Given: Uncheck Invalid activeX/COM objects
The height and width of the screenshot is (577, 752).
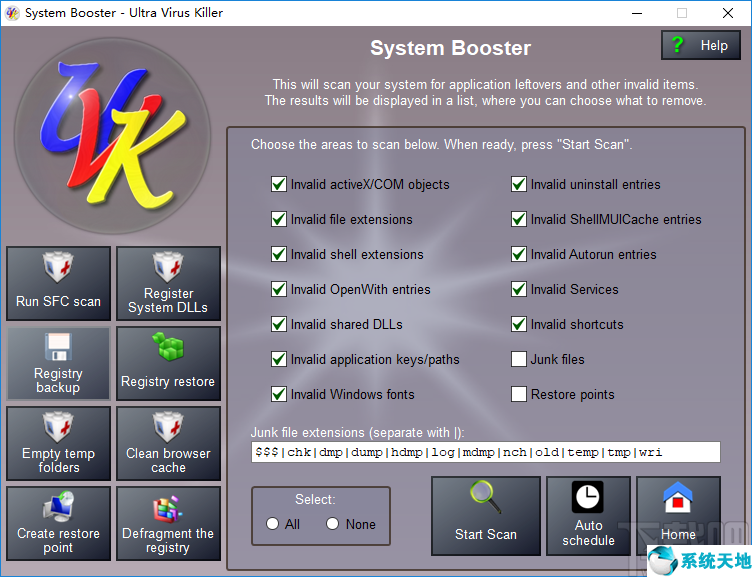Looking at the screenshot, I should [279, 184].
